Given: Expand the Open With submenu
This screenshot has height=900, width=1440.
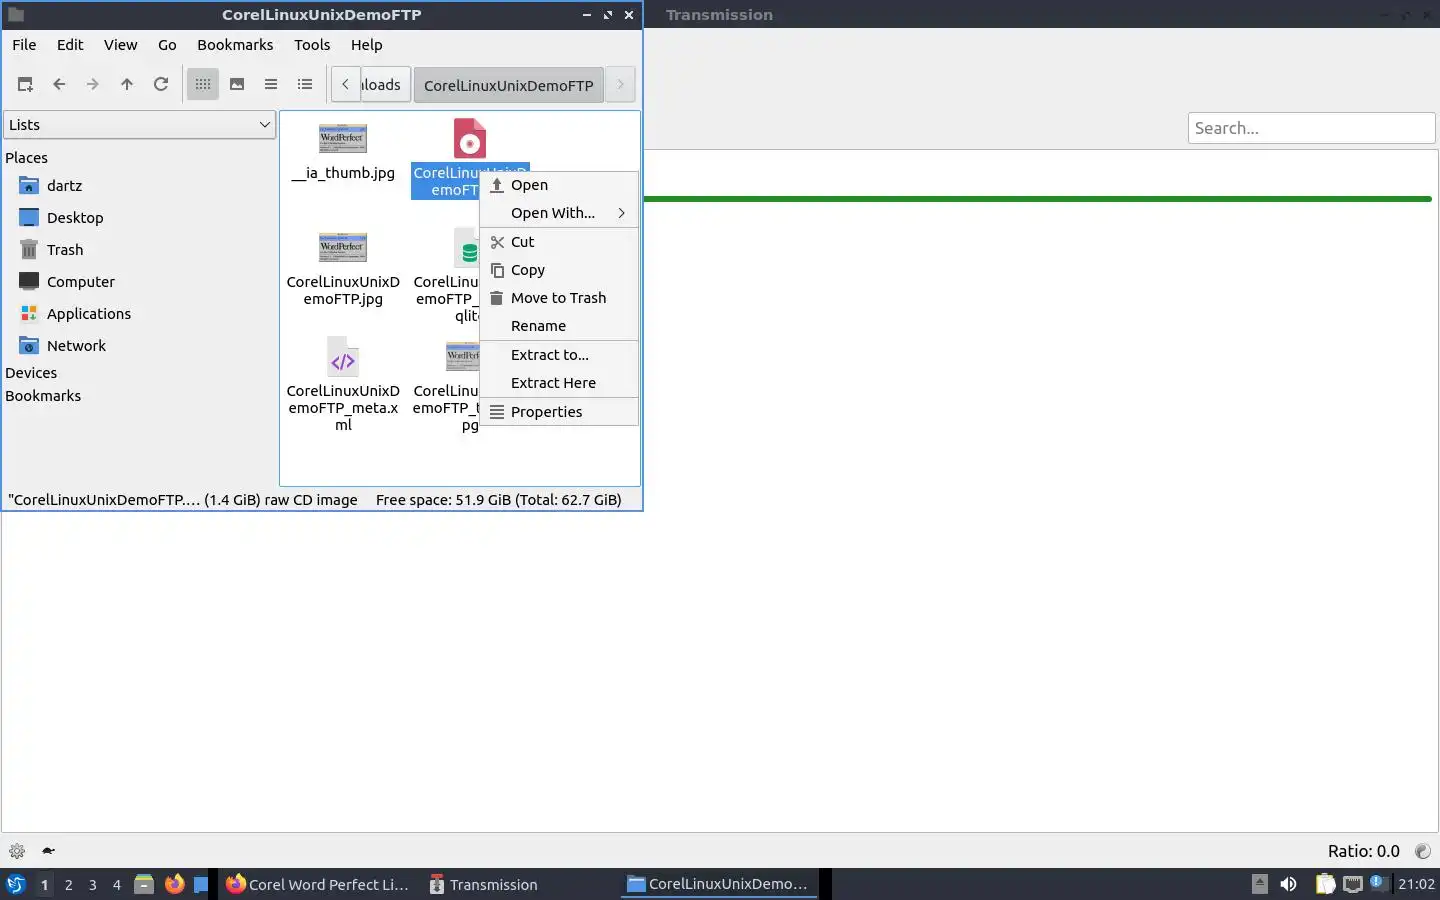Looking at the screenshot, I should pos(559,213).
